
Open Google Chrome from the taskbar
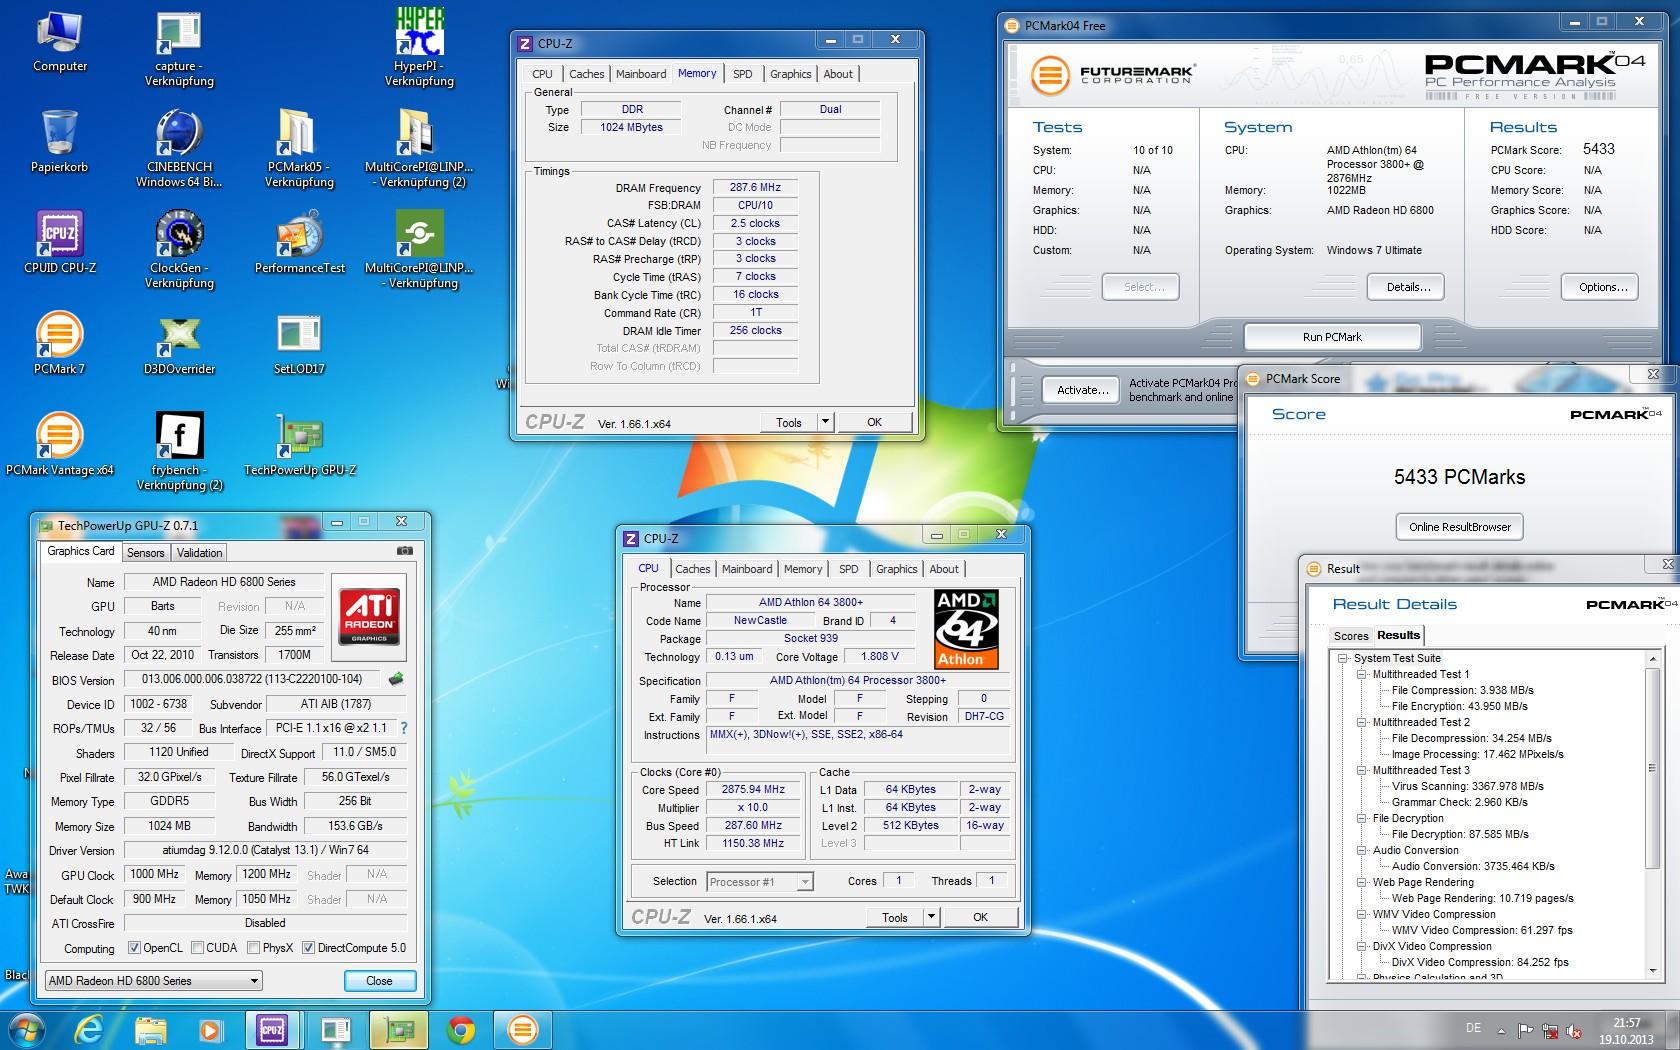(x=461, y=1029)
